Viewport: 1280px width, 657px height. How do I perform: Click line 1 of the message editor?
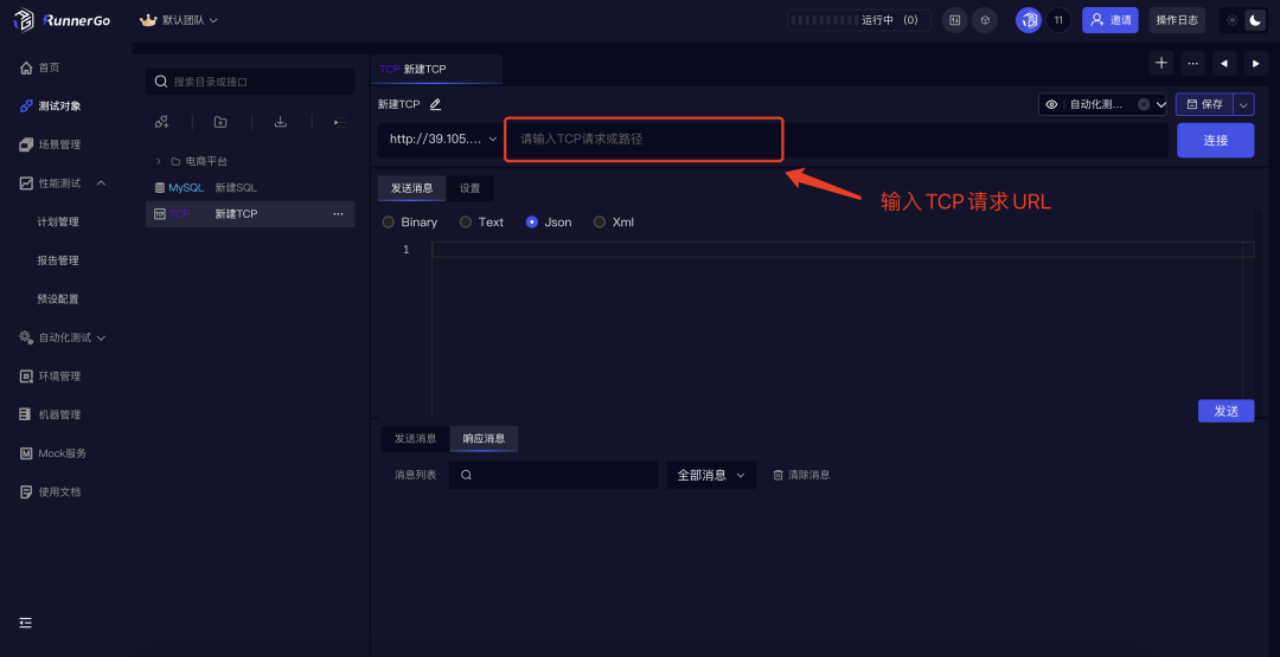pyautogui.click(x=842, y=250)
